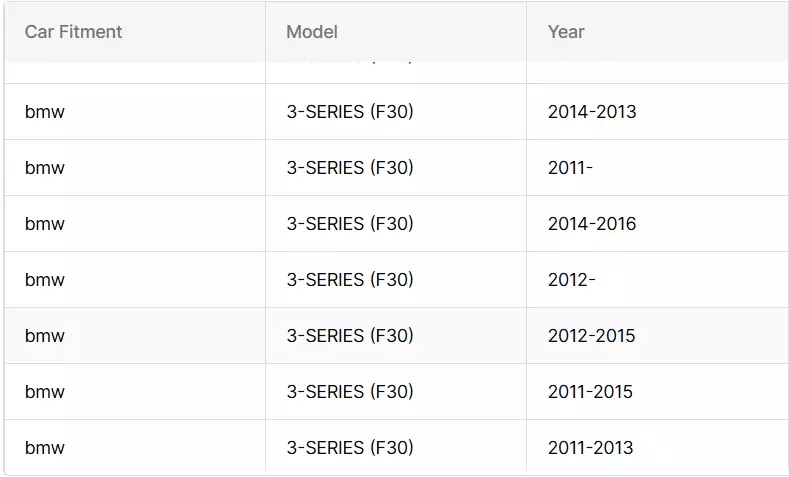Viewport: 789px width, 477px height.
Task: Click 3-SERIES (F30) in the 2011-2015 row
Action: tap(350, 392)
